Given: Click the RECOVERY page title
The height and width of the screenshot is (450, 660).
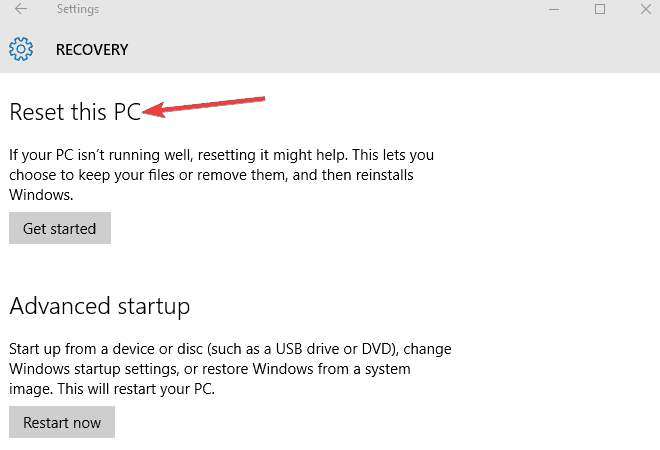Looking at the screenshot, I should point(92,49).
